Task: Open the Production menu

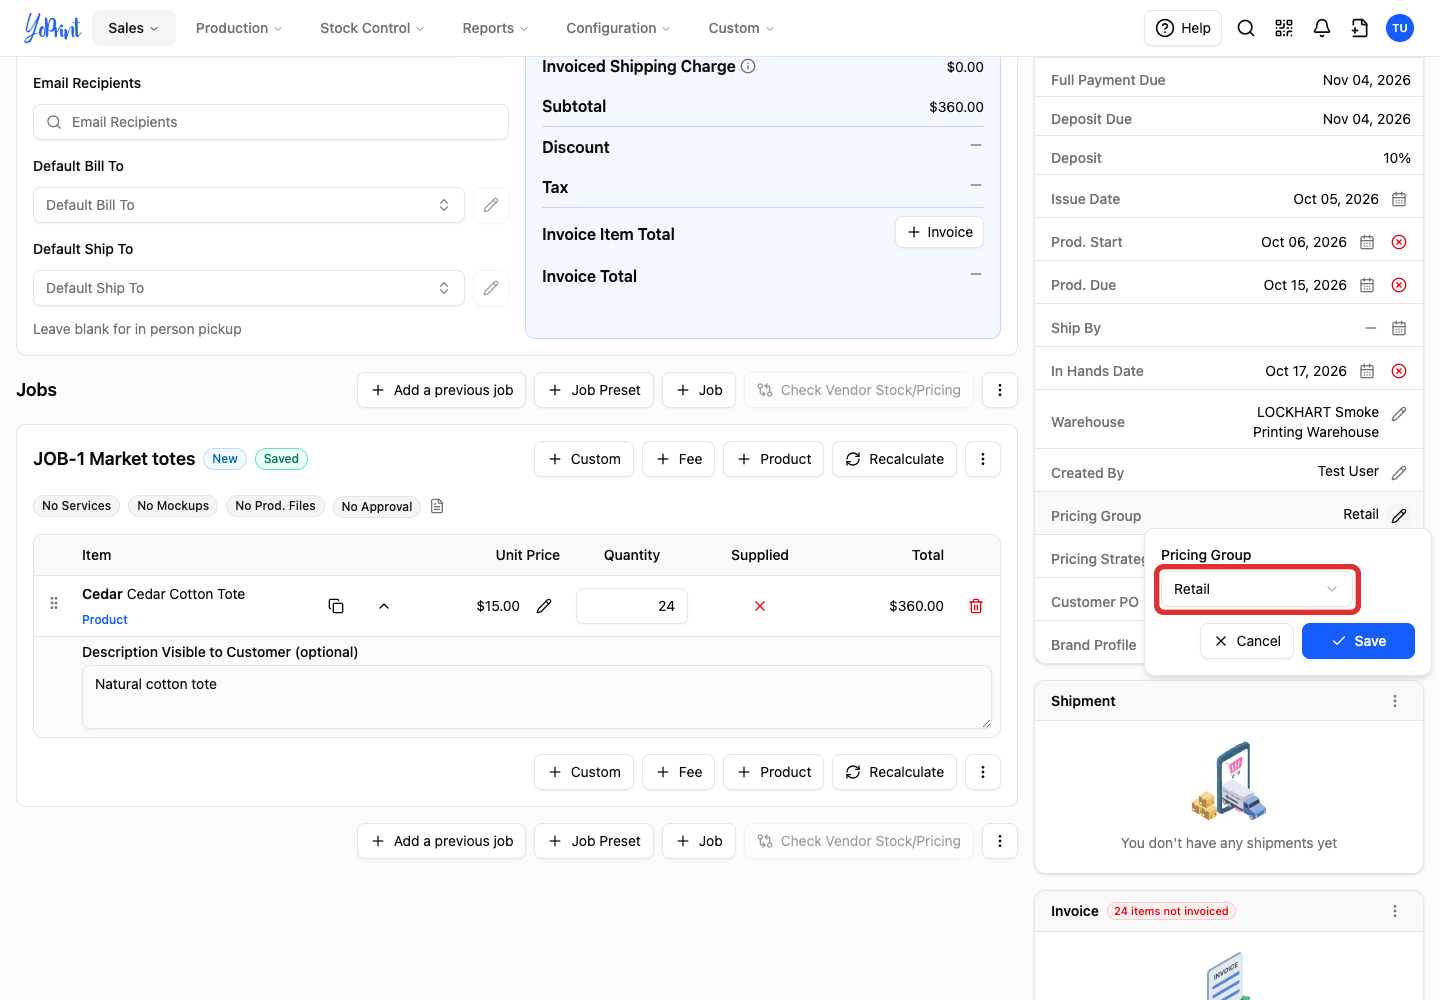Action: [239, 28]
